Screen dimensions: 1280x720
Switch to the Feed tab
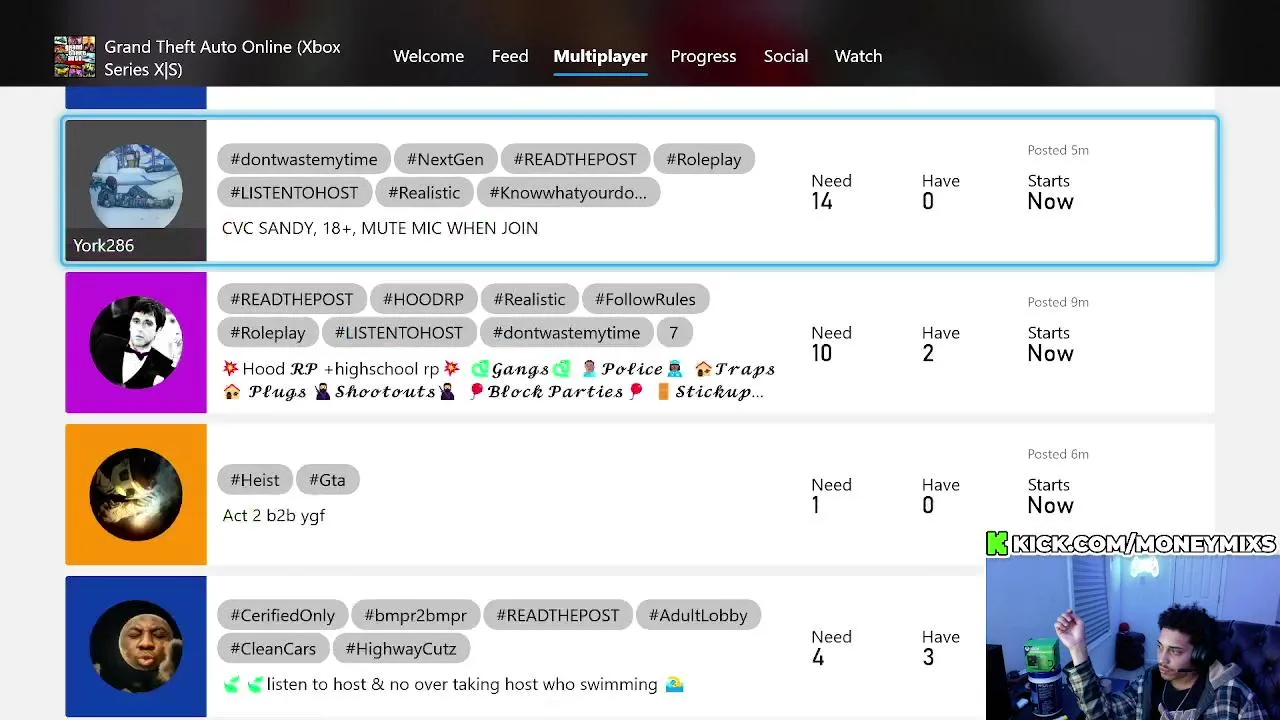pyautogui.click(x=510, y=56)
